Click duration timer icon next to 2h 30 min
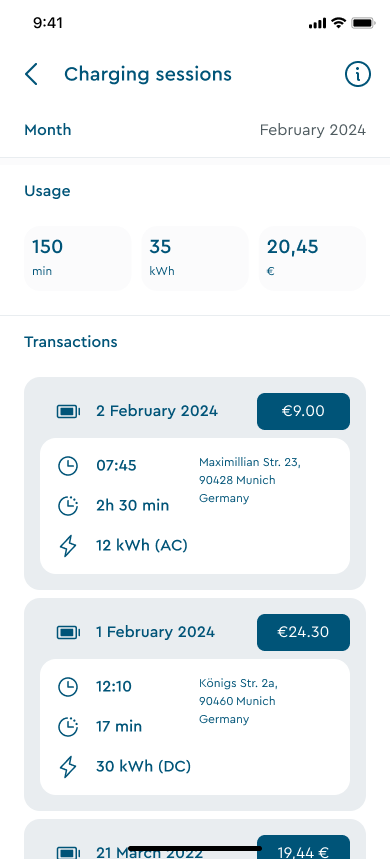This screenshot has width=390, height=859. 68,505
